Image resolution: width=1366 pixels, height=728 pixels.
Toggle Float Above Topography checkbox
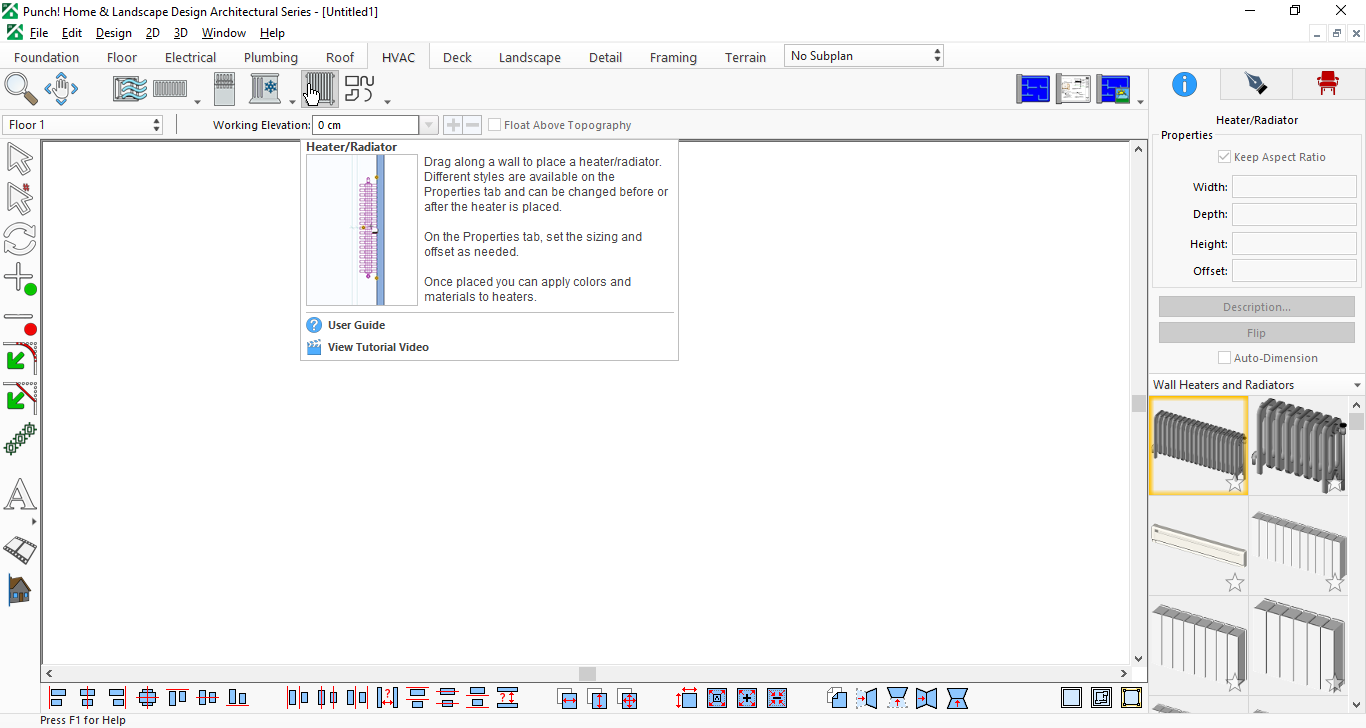click(495, 125)
